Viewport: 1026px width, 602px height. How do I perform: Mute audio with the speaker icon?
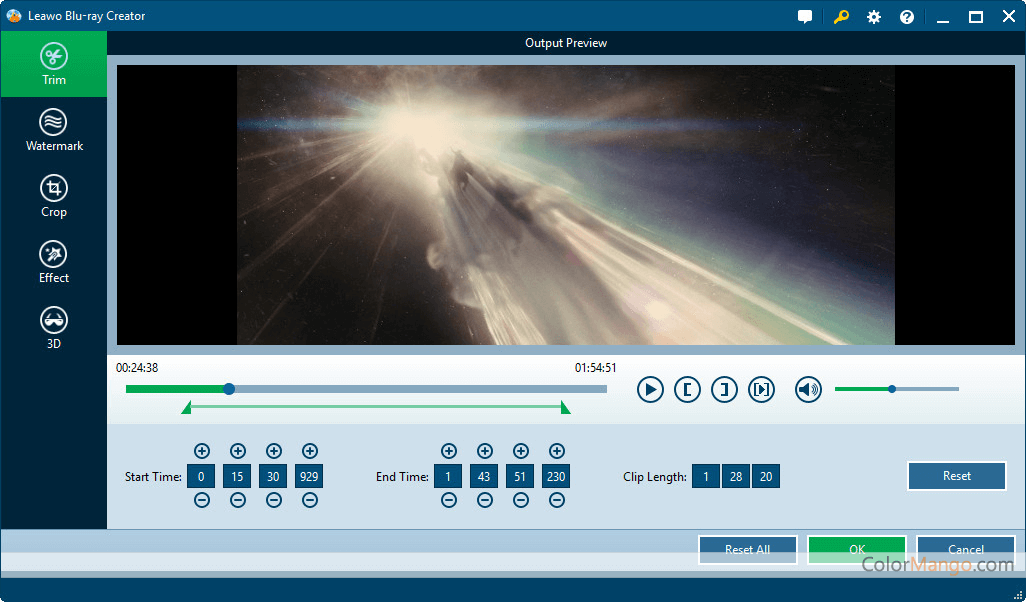pos(808,389)
